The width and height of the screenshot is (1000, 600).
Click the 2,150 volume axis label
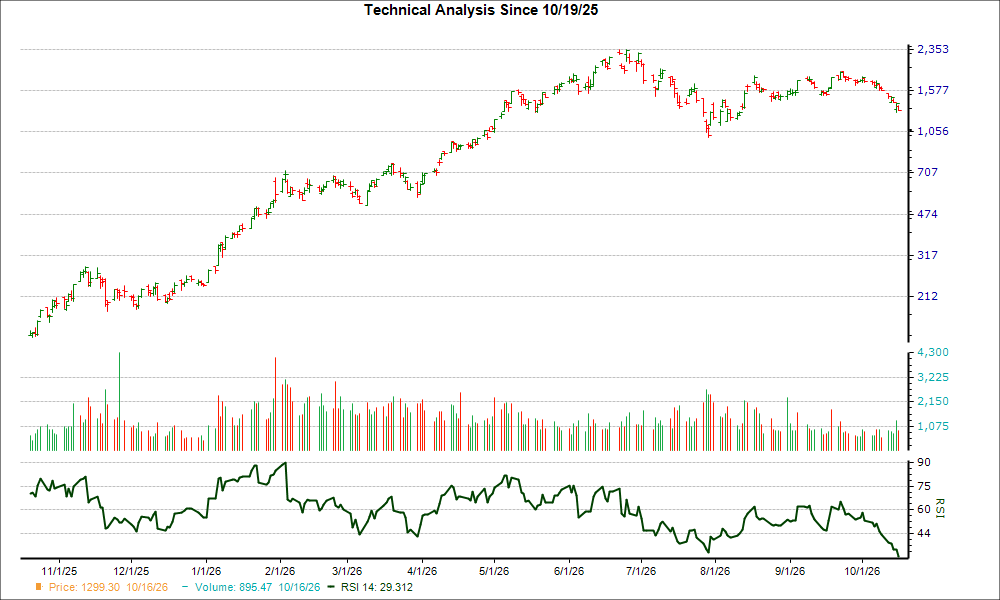(x=933, y=402)
